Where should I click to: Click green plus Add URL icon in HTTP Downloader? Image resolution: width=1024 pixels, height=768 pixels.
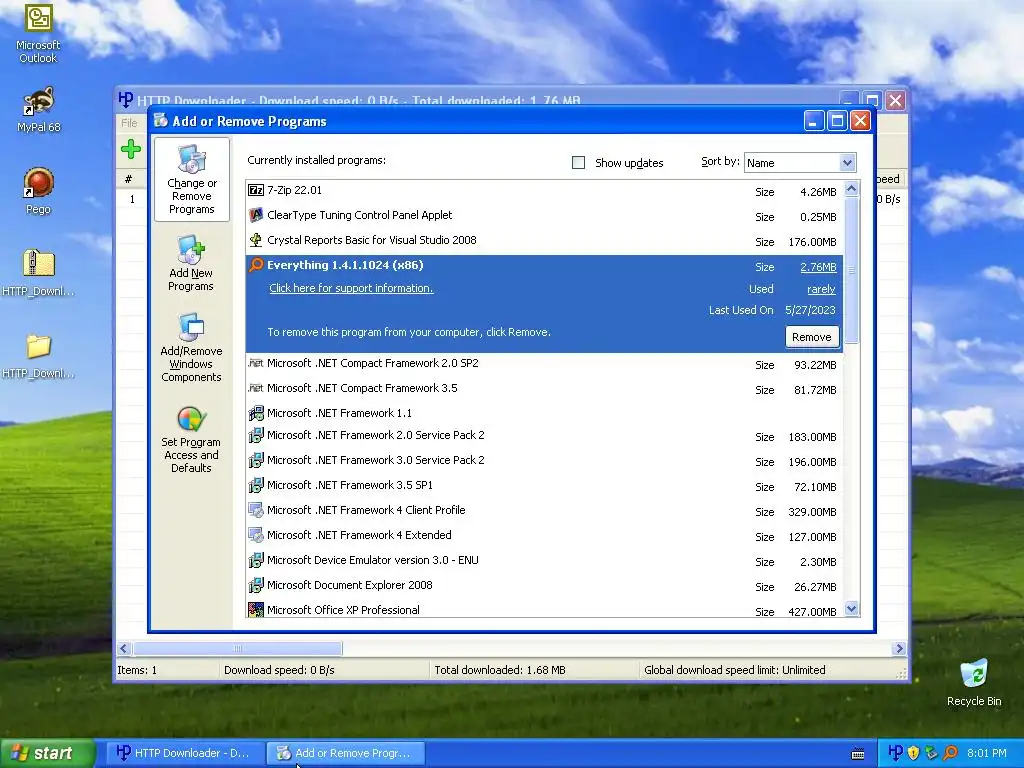[131, 149]
